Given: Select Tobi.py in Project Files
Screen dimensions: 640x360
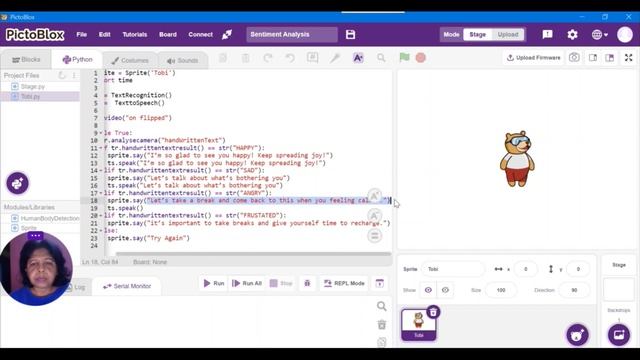Looking at the screenshot, I should pyautogui.click(x=40, y=97).
